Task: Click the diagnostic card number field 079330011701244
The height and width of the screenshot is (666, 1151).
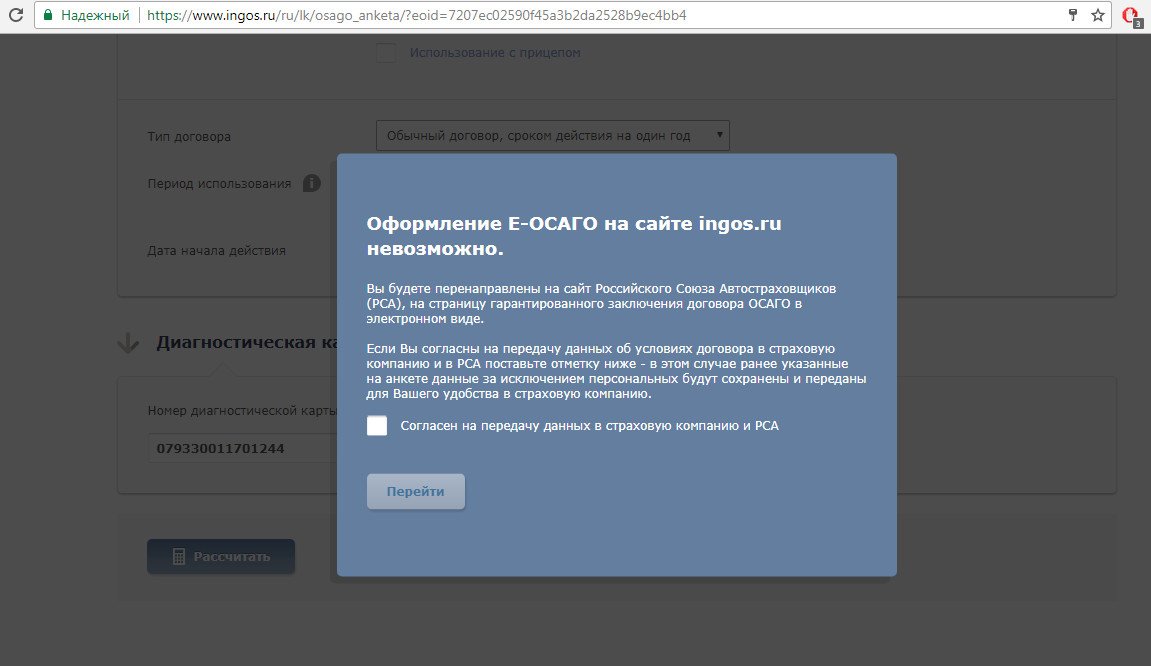Action: 242,448
